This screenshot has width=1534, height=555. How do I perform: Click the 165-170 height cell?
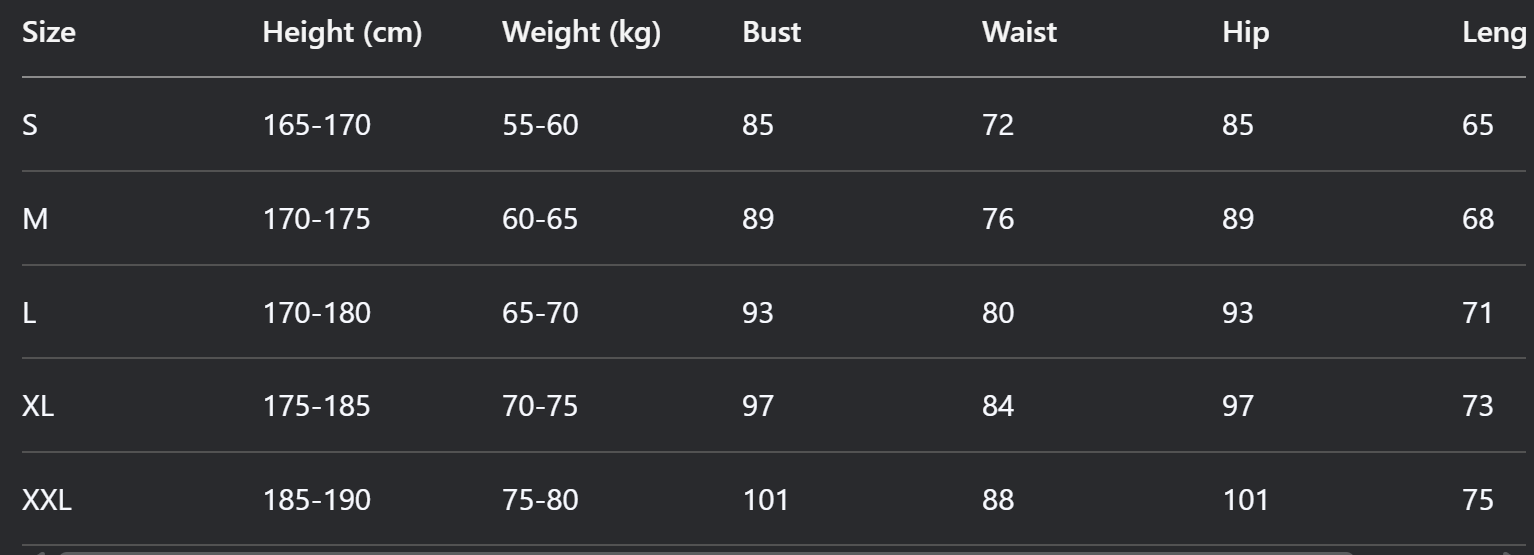pos(316,126)
